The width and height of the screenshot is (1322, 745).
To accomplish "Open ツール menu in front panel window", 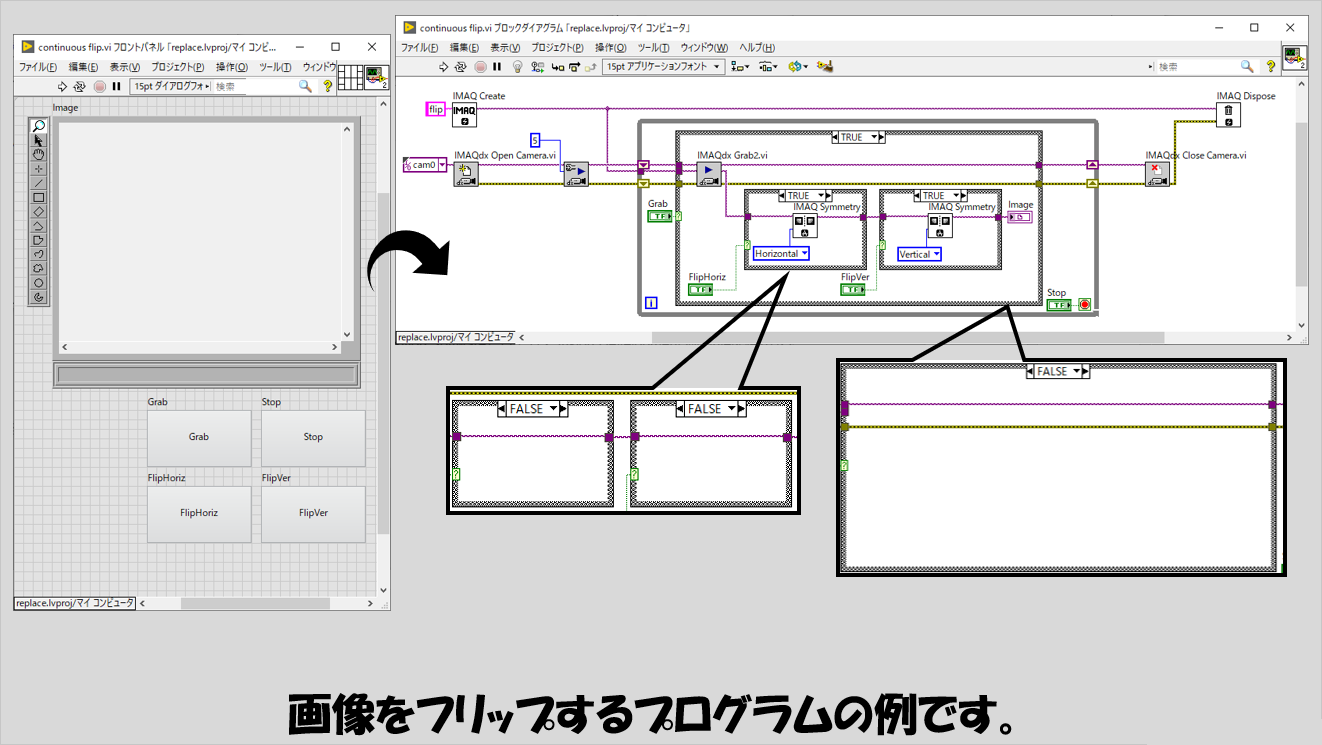I will (275, 67).
